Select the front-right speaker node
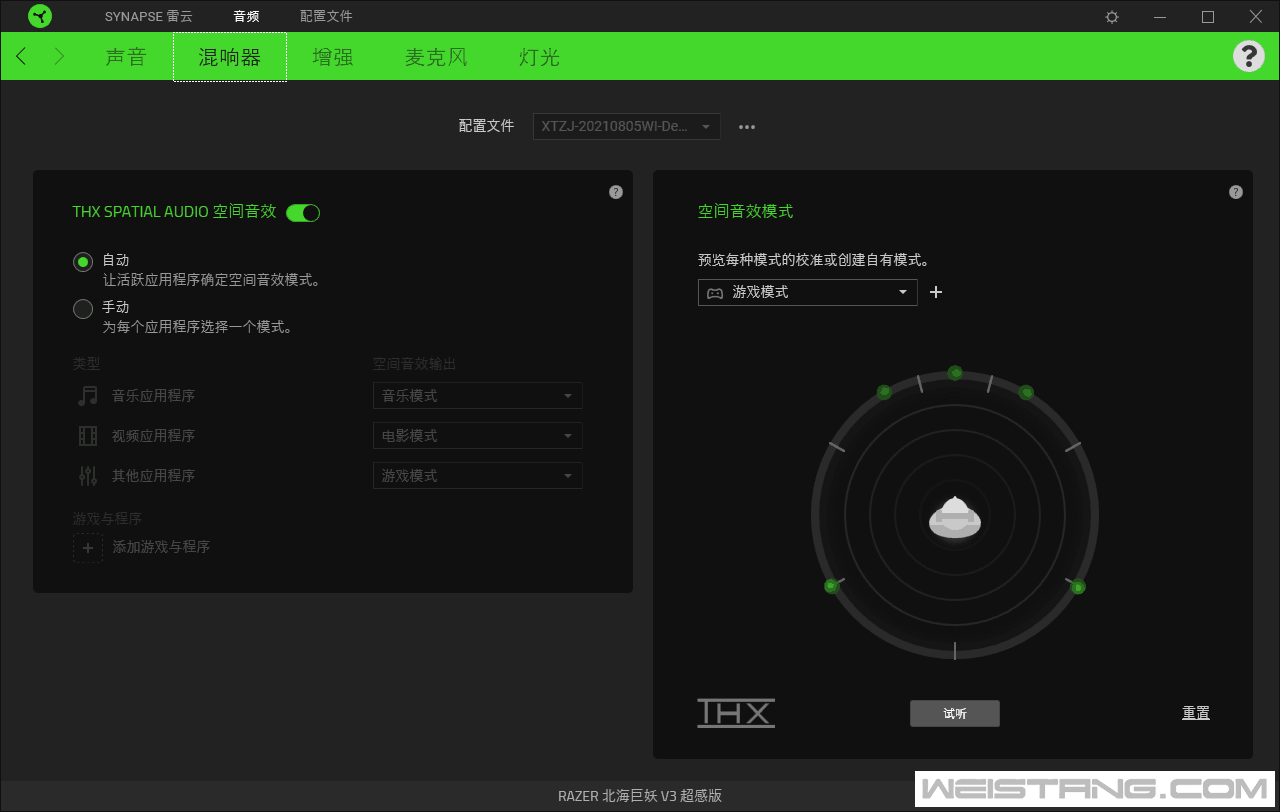Image resolution: width=1280 pixels, height=812 pixels. (x=1026, y=393)
